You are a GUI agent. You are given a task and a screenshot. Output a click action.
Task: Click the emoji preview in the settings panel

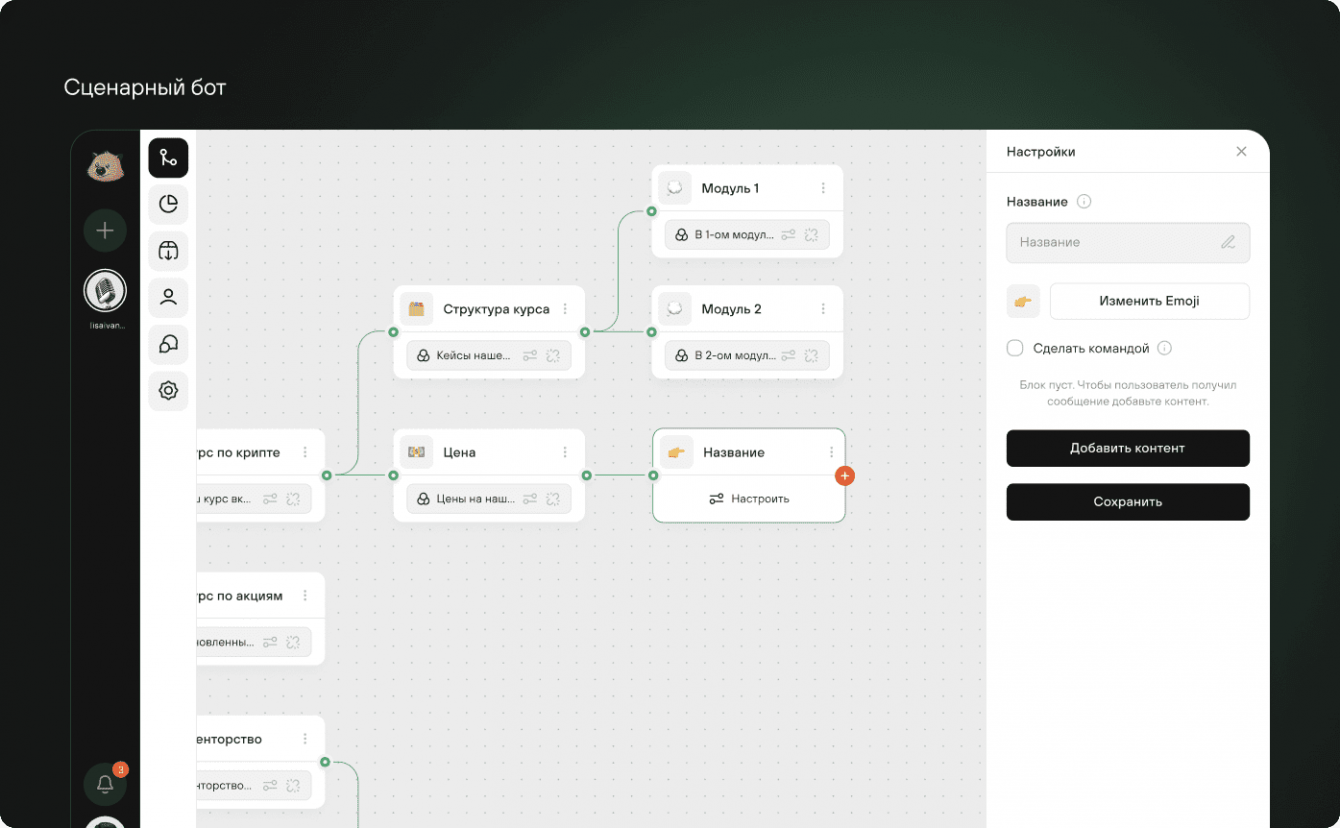pos(1023,301)
